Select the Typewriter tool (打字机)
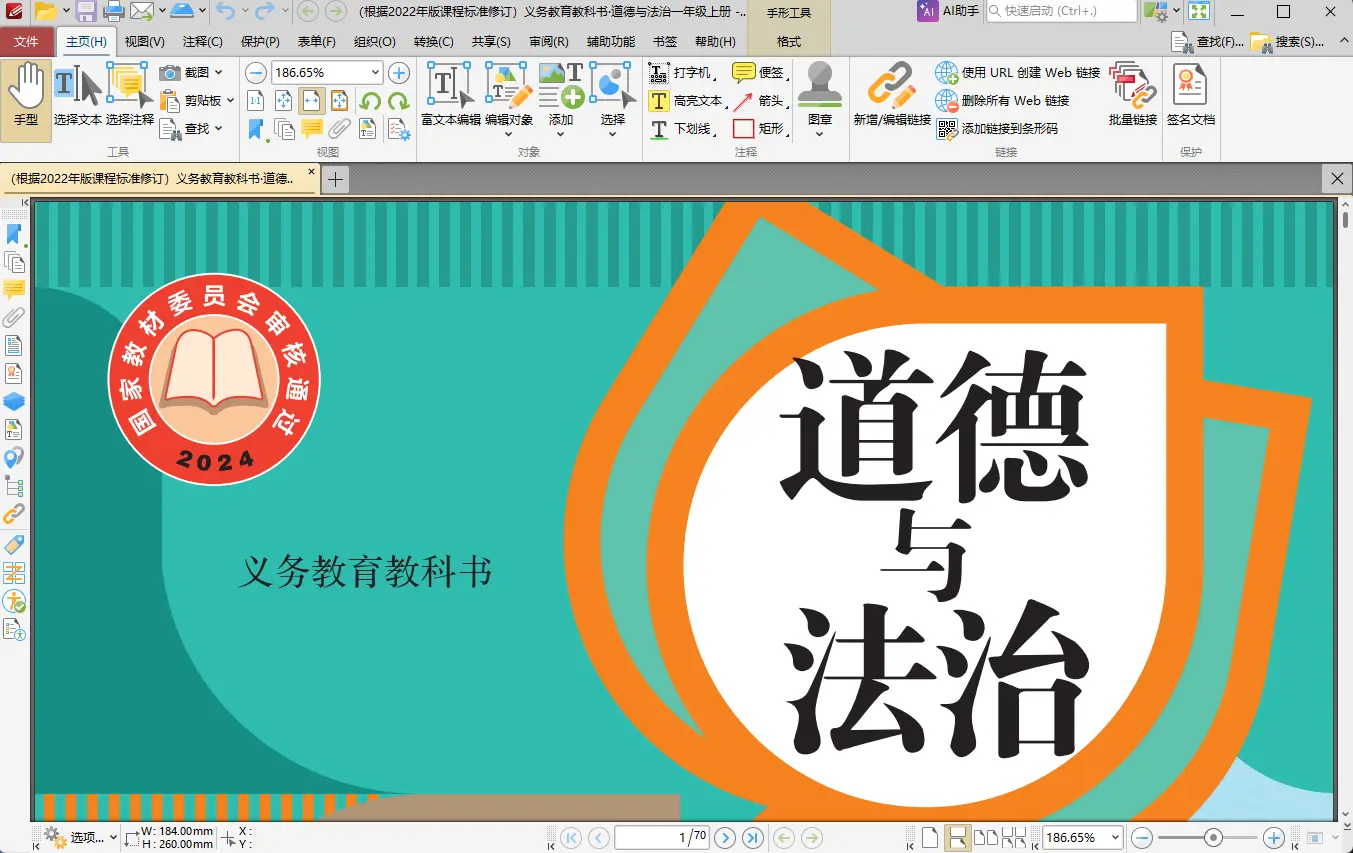The height and width of the screenshot is (853, 1353). [682, 73]
